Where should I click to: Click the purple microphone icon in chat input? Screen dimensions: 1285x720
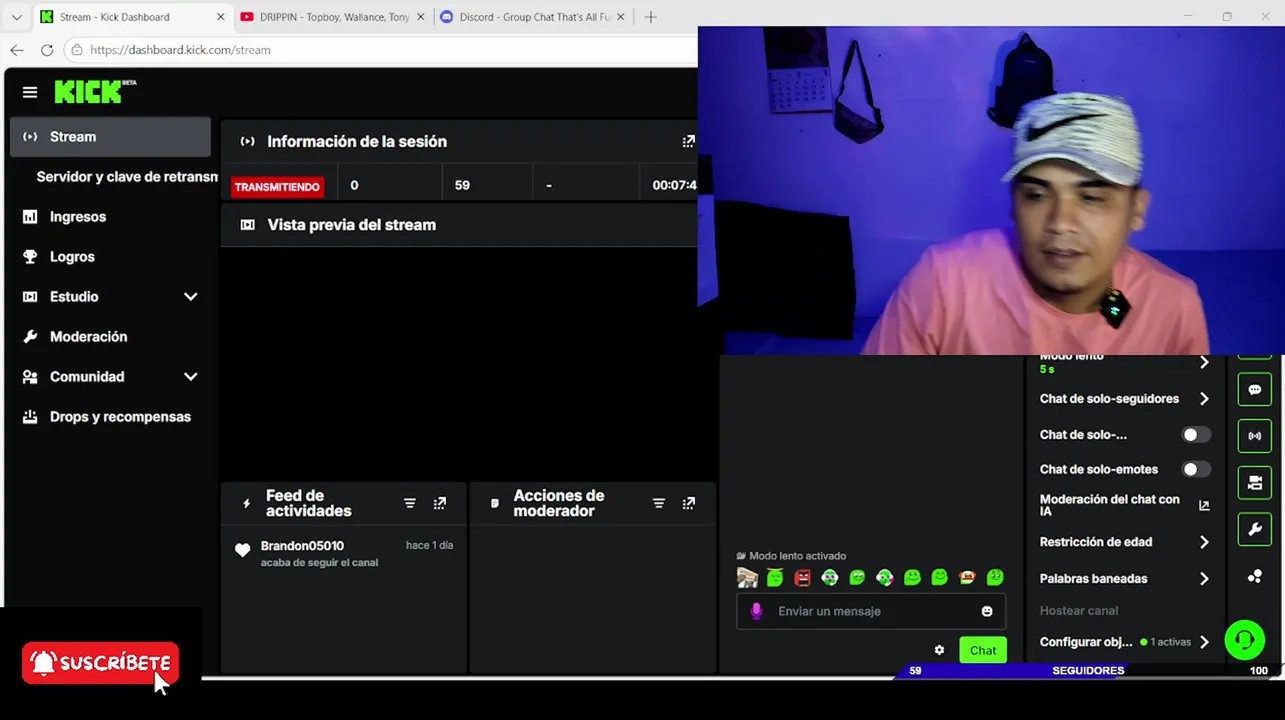pos(756,611)
